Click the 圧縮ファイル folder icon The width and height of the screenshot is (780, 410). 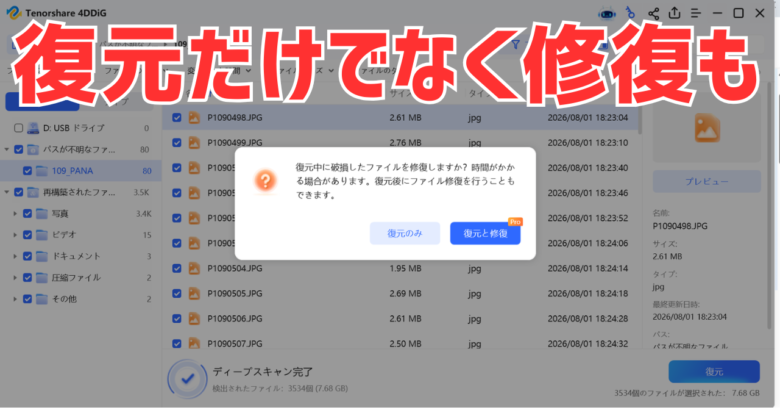tap(42, 278)
